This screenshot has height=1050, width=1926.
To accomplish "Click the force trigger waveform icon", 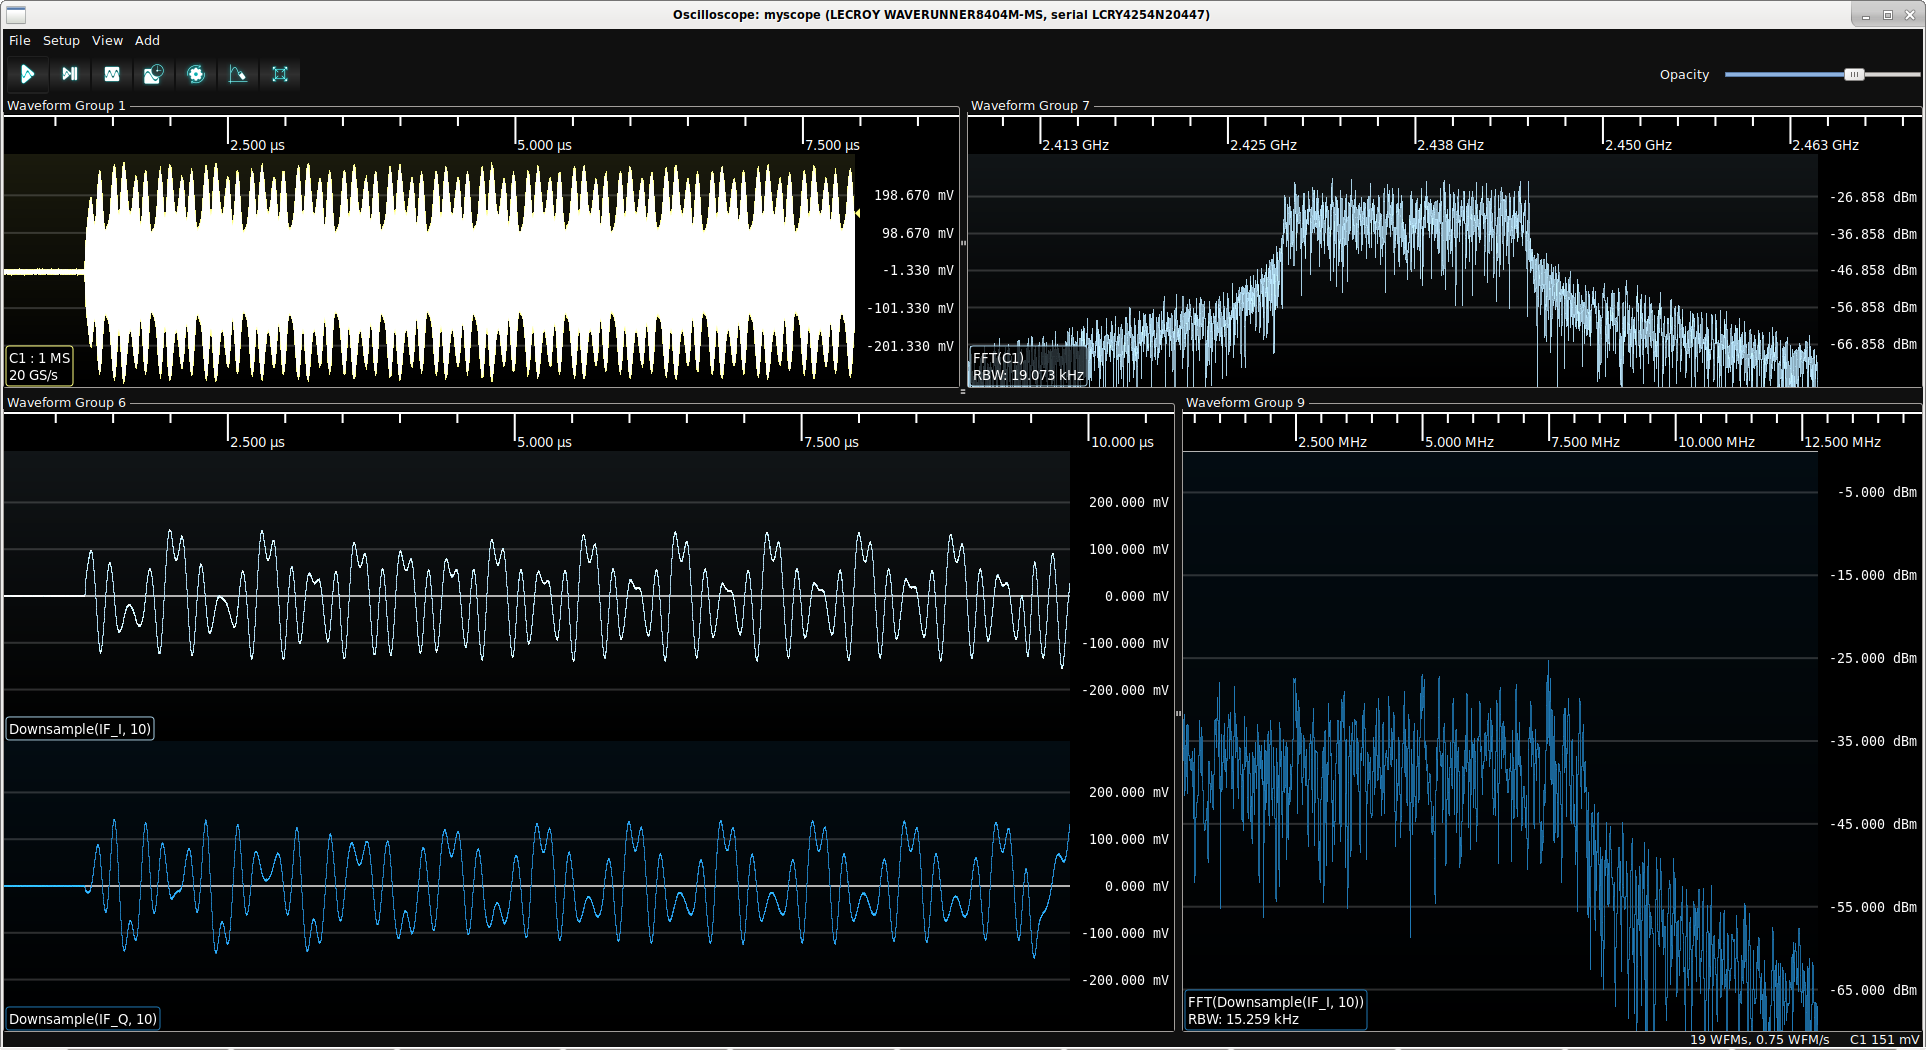I will tap(112, 74).
